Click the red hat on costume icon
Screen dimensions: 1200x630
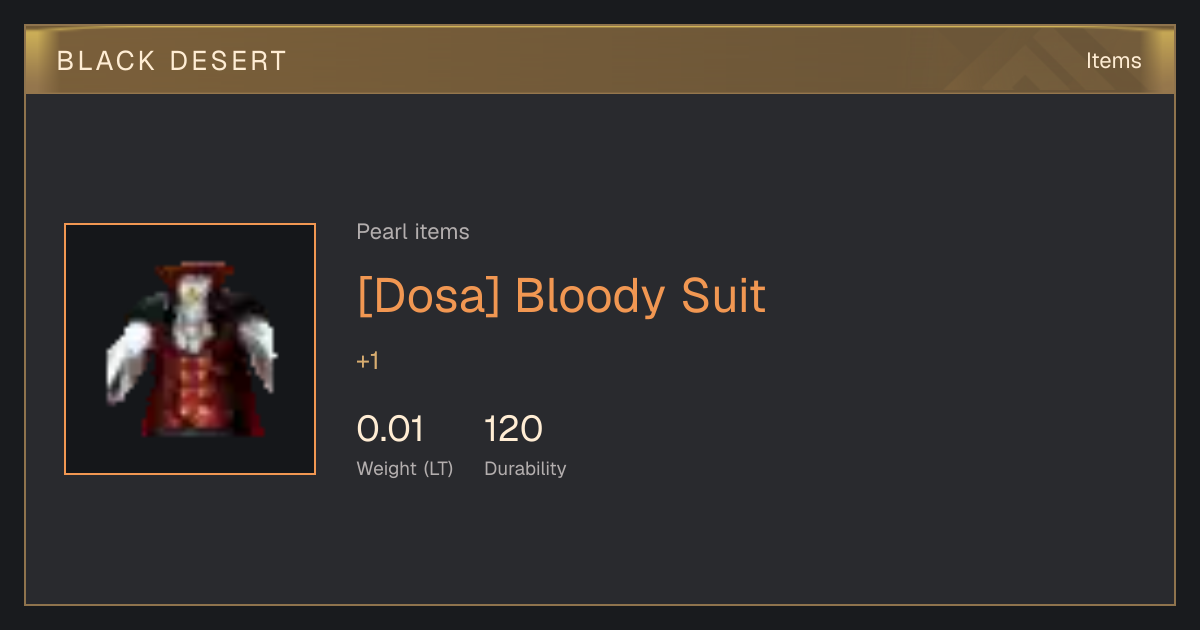click(194, 270)
